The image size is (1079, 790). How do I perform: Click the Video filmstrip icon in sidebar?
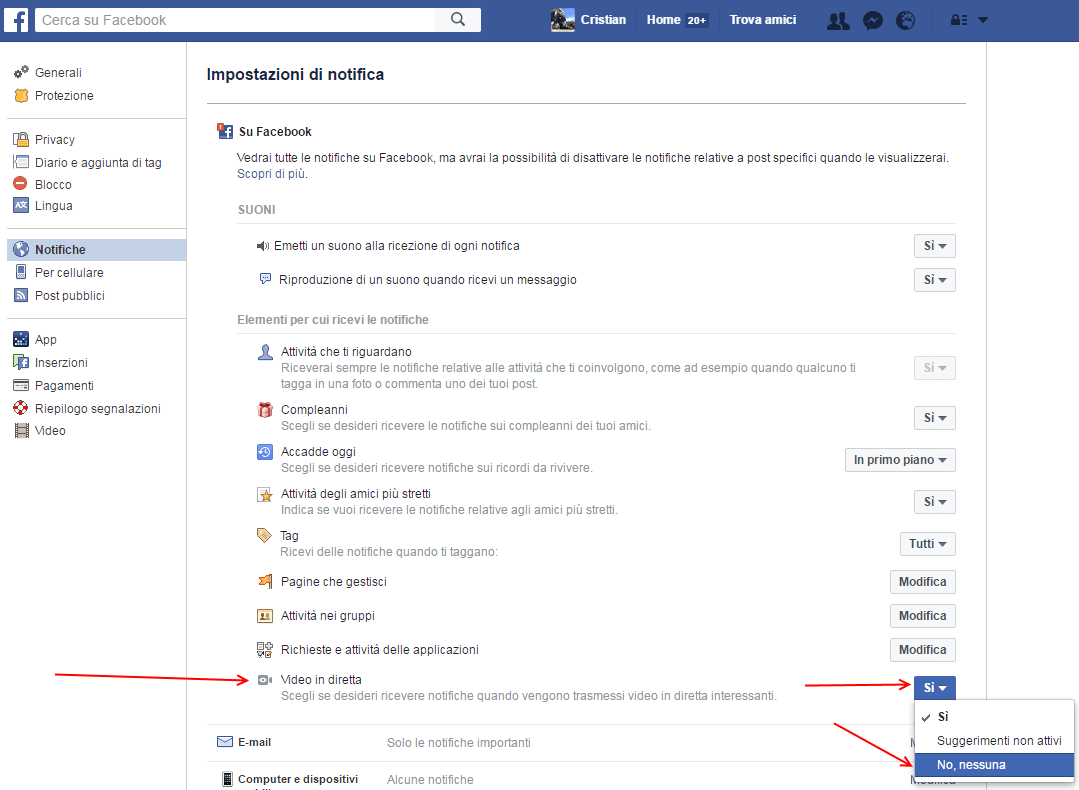click(21, 431)
